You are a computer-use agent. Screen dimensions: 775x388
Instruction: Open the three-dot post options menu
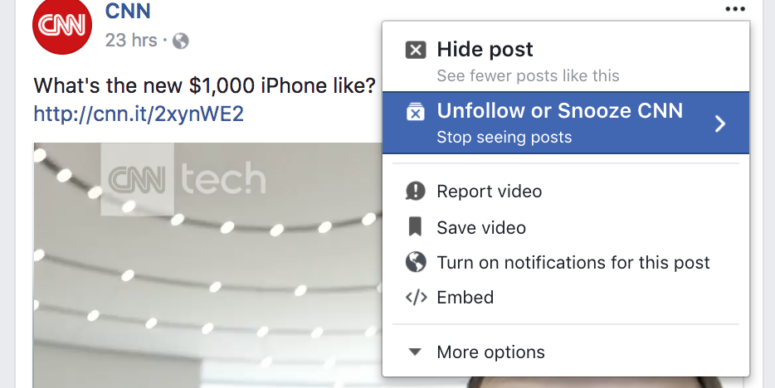tap(735, 9)
